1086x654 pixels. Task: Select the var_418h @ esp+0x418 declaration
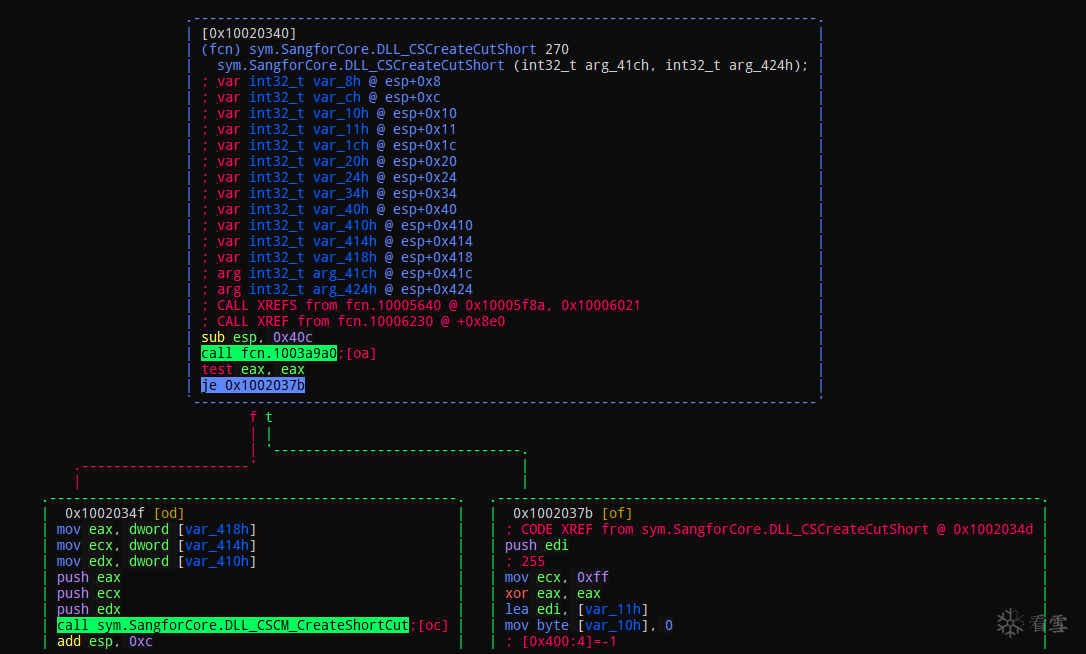point(337,256)
